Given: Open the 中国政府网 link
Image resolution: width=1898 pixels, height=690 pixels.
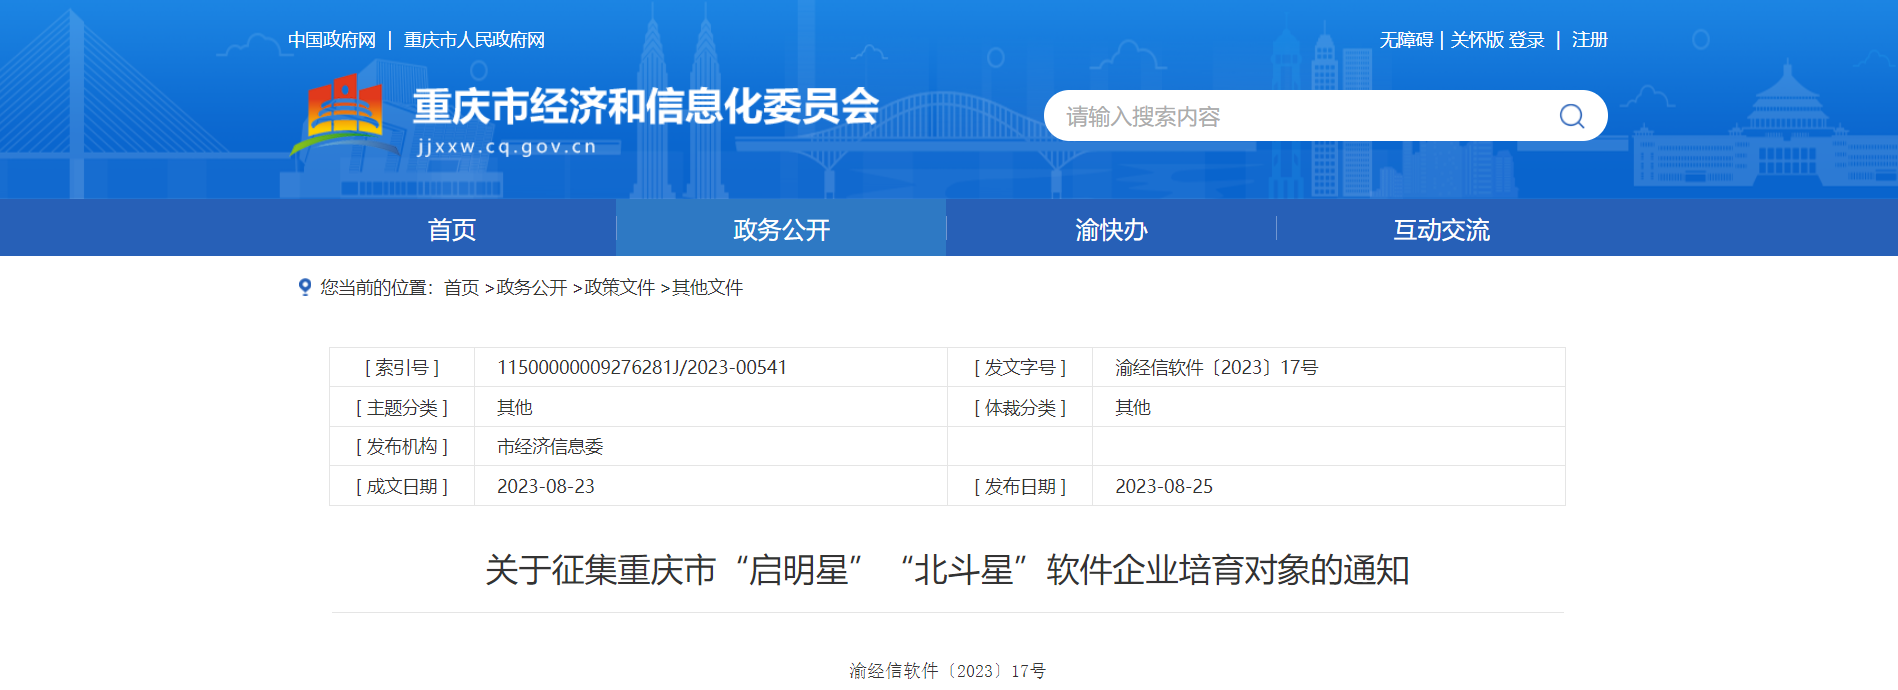Looking at the screenshot, I should click(x=332, y=40).
